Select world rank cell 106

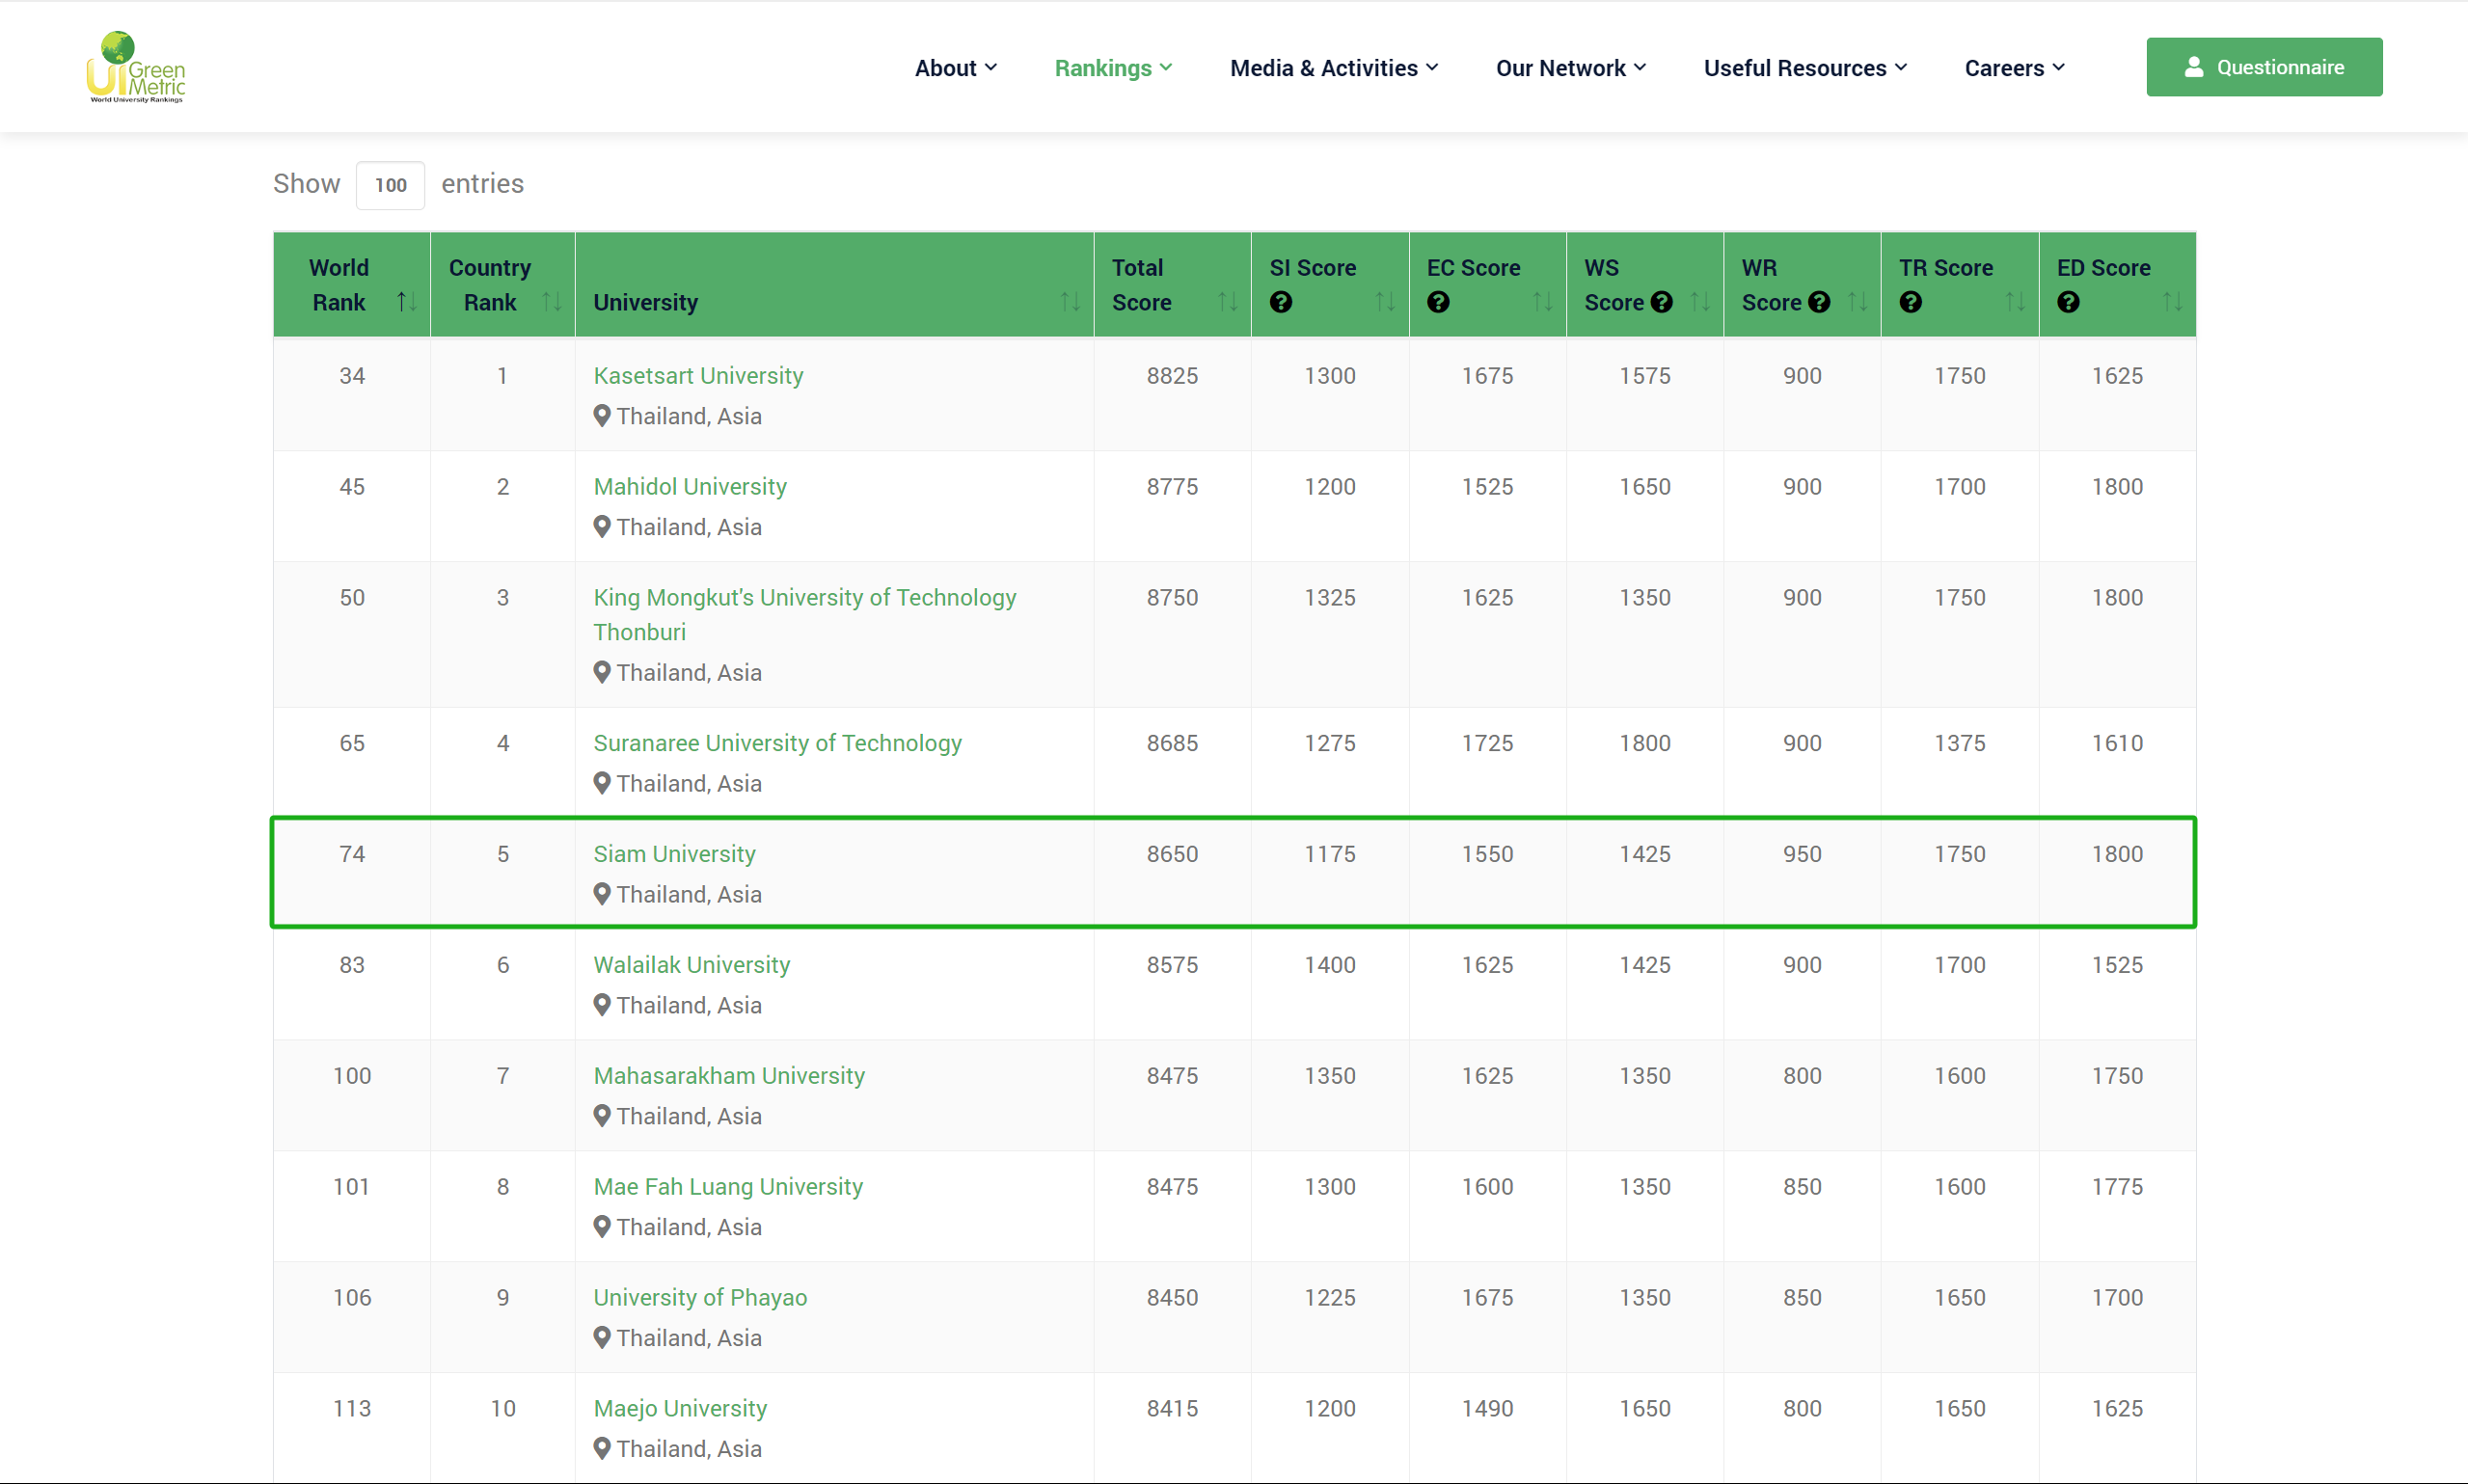pos(352,1298)
